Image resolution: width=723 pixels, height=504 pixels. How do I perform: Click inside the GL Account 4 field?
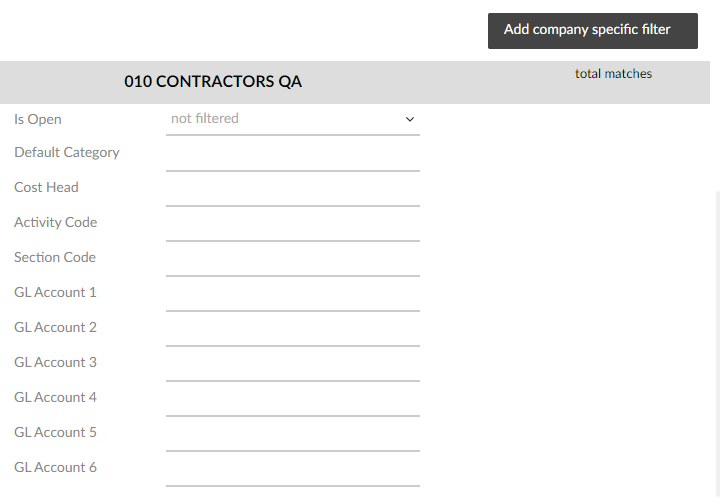tap(293, 403)
